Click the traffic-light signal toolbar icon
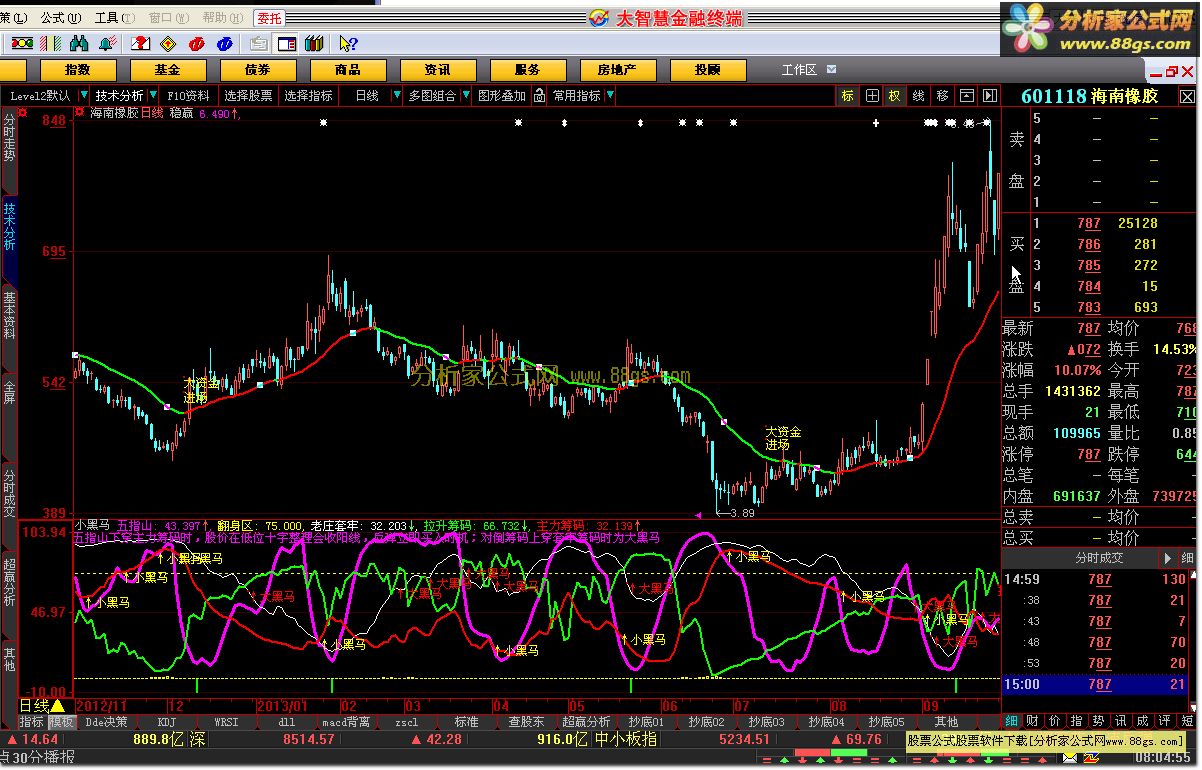This screenshot has width=1202, height=770. [22, 43]
